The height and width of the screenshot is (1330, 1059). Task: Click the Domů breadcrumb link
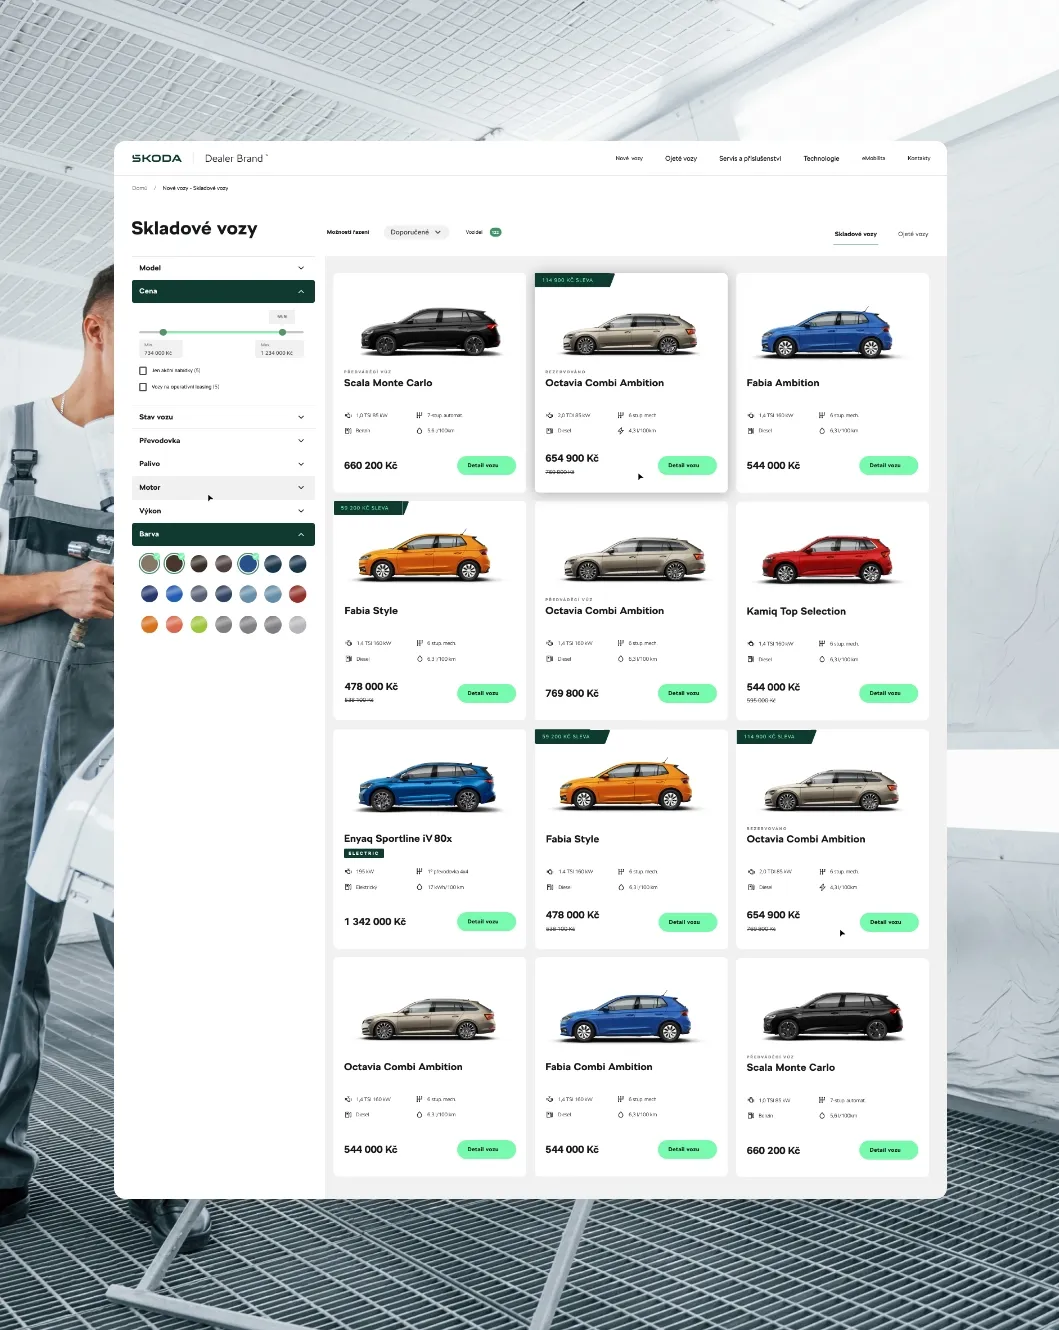(x=139, y=188)
